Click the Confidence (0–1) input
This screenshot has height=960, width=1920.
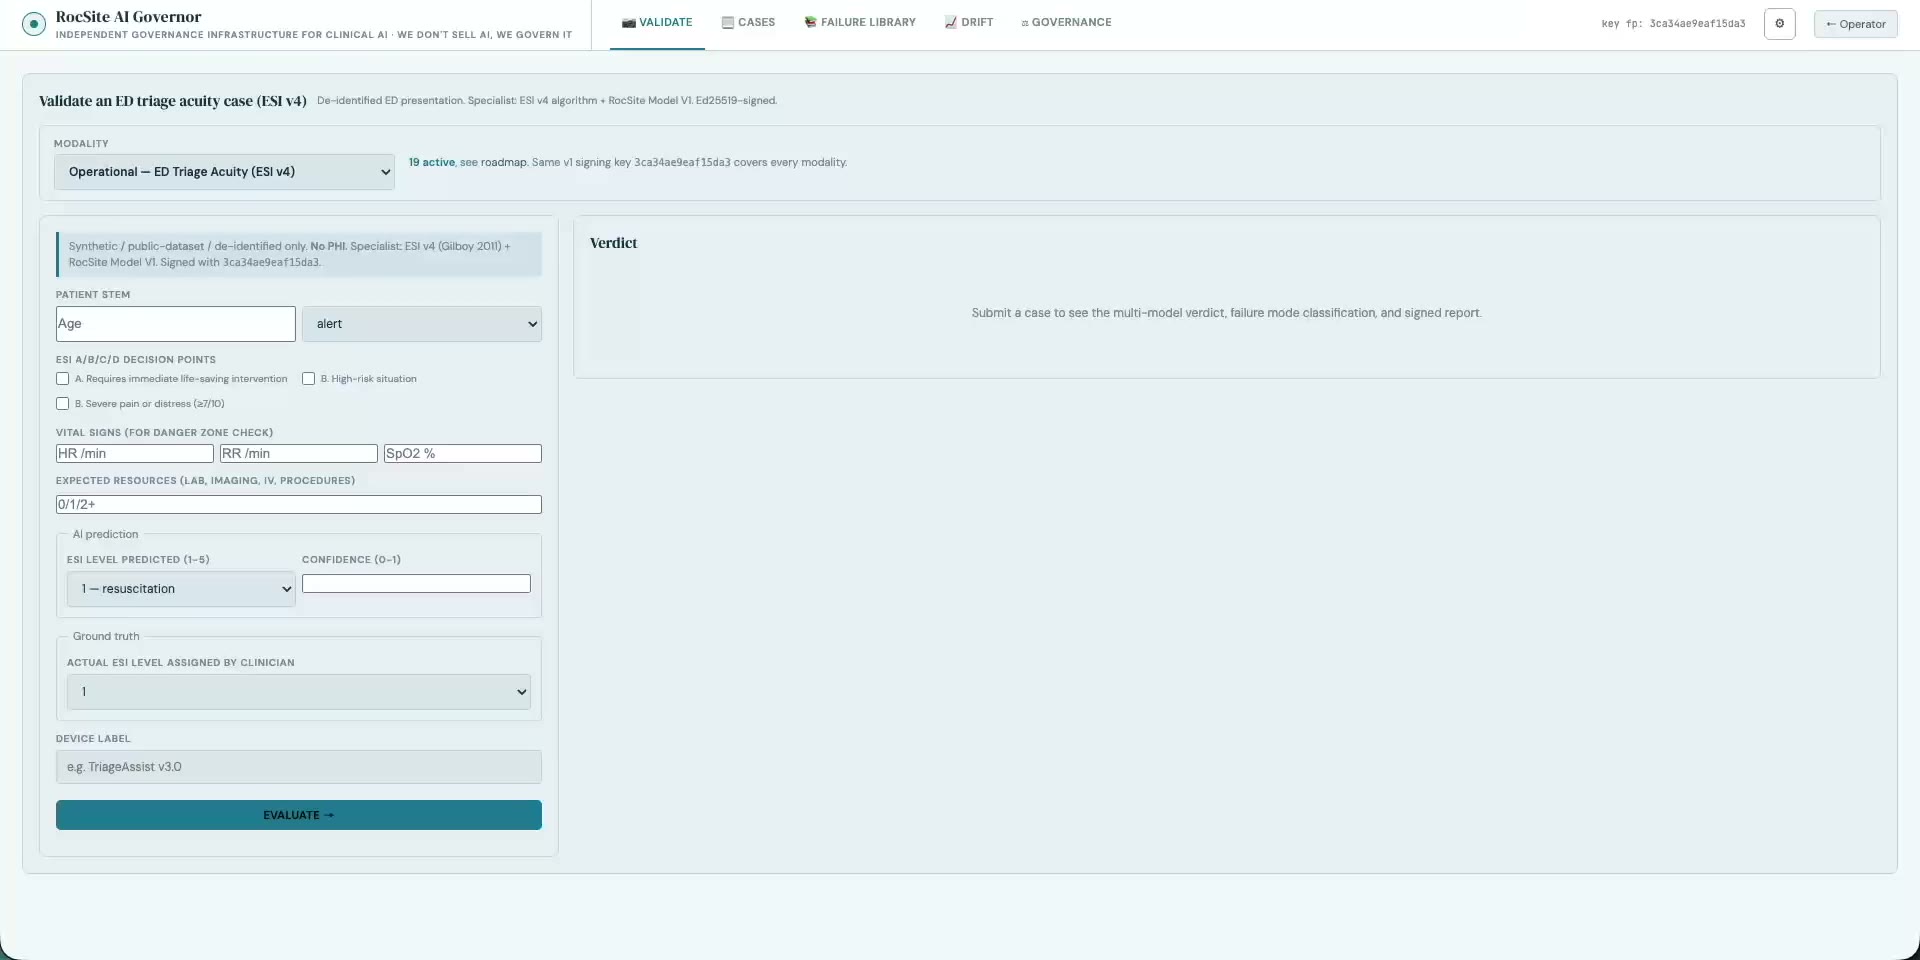(416, 584)
